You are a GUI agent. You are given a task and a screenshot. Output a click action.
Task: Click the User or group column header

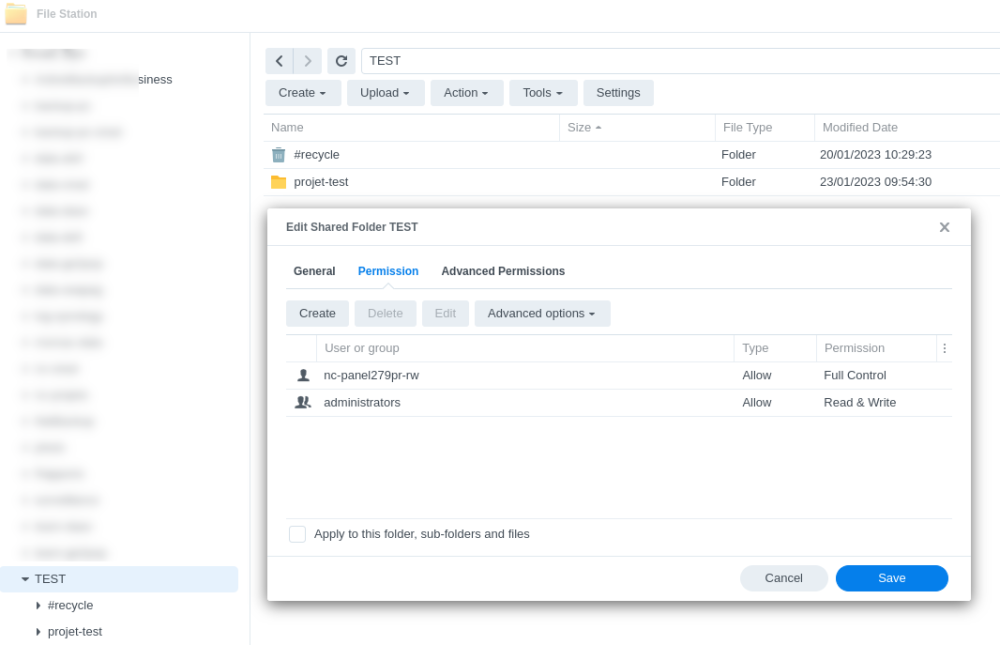pos(525,348)
